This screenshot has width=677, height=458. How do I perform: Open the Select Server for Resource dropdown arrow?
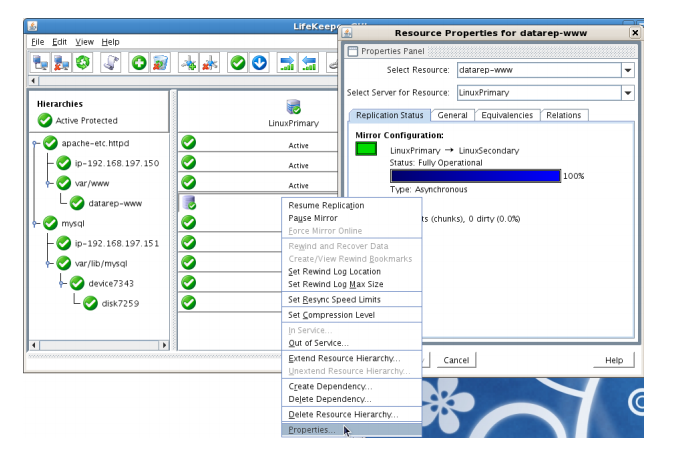628,93
